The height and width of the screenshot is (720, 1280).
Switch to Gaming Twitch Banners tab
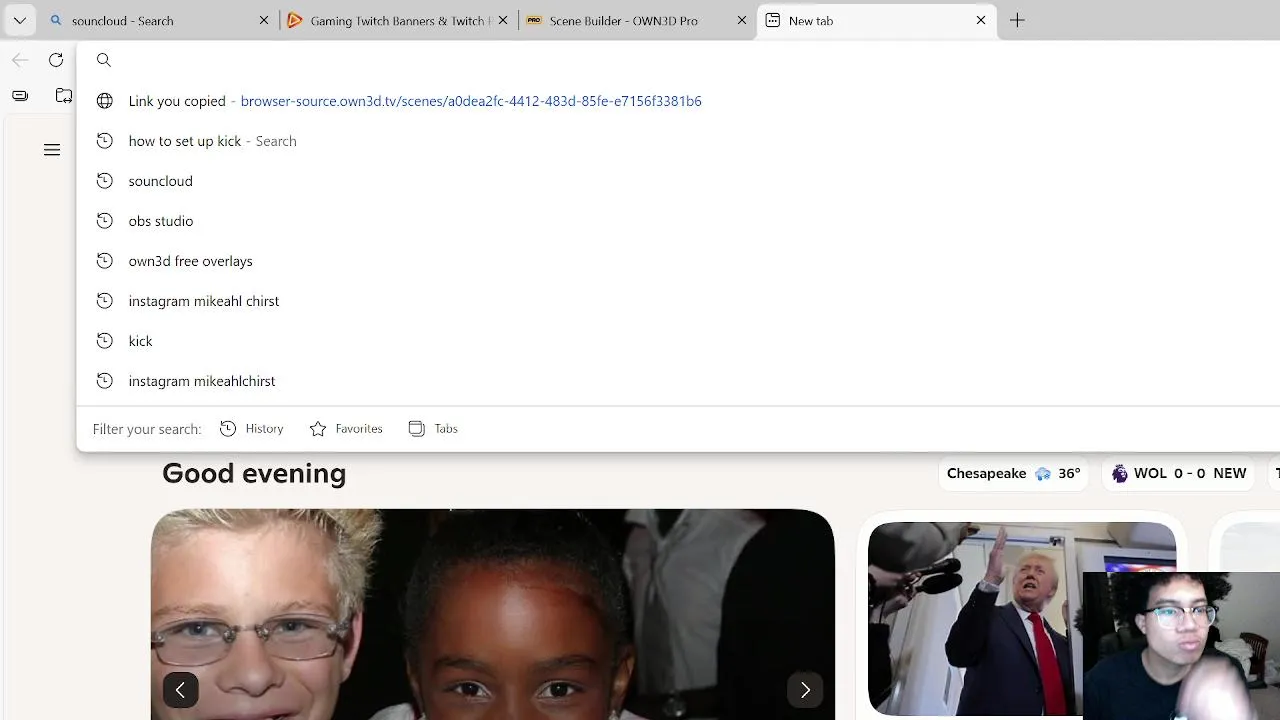[x=398, y=20]
